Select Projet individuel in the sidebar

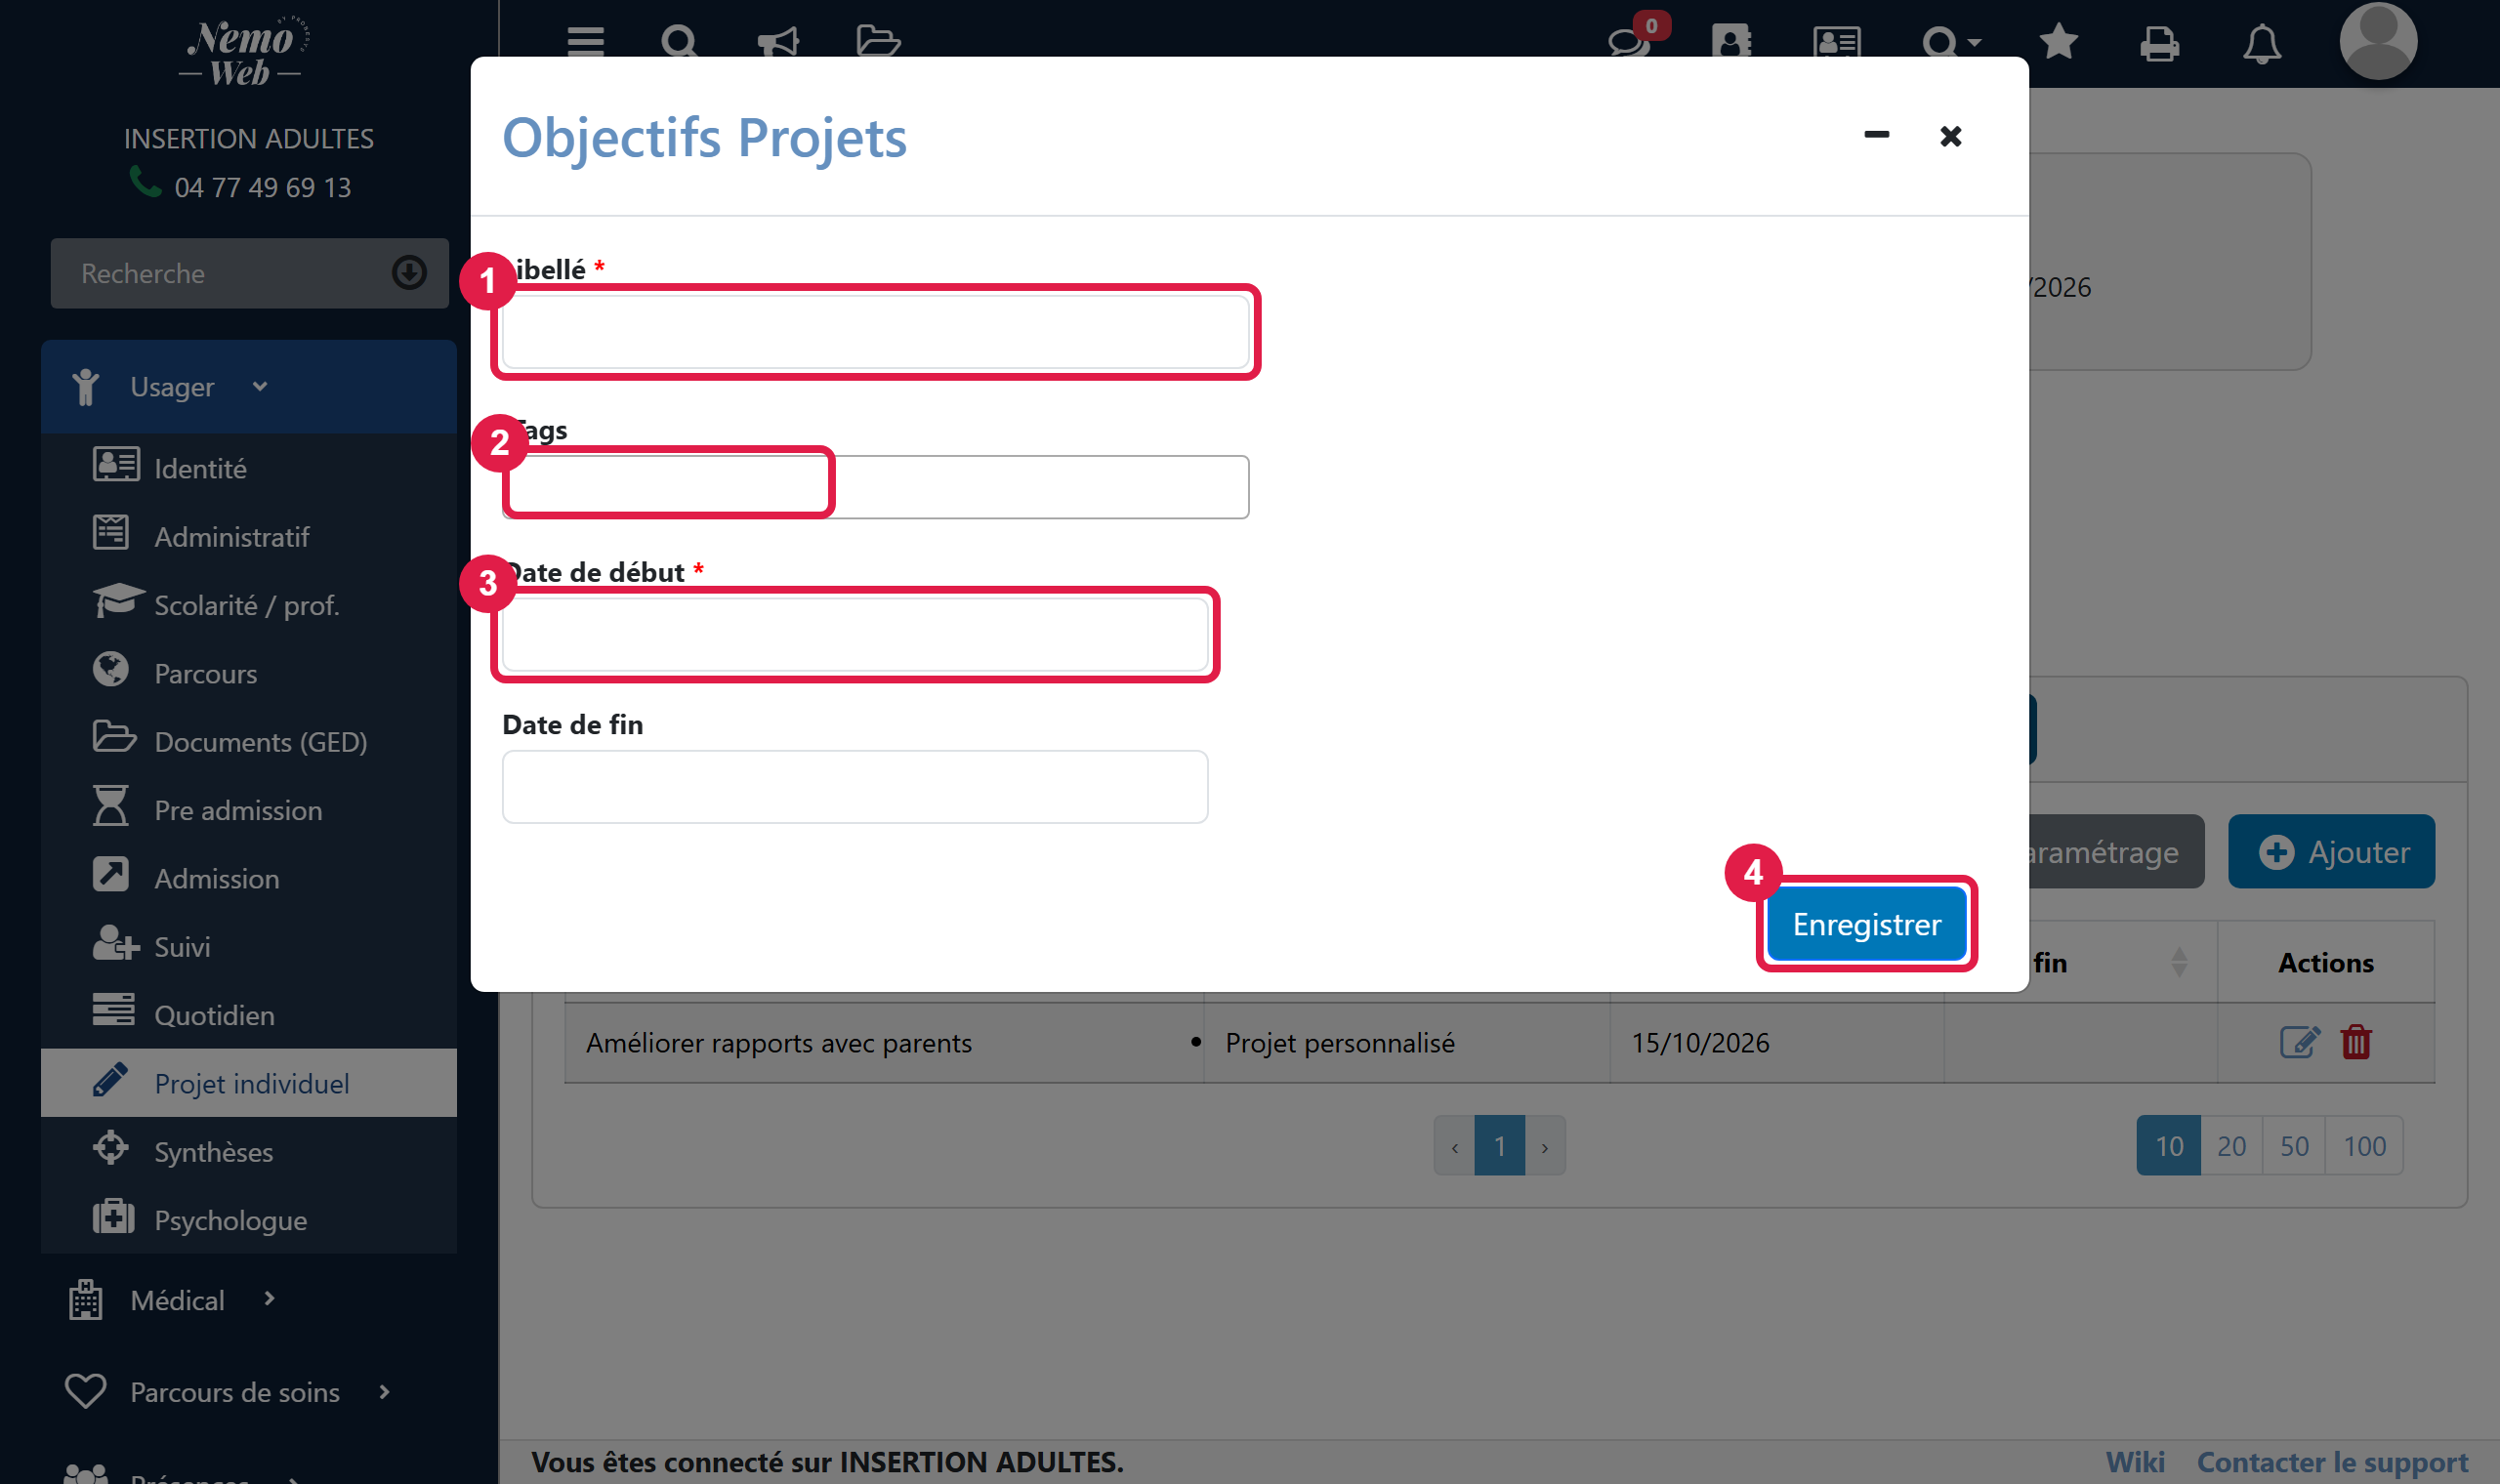coord(248,1083)
